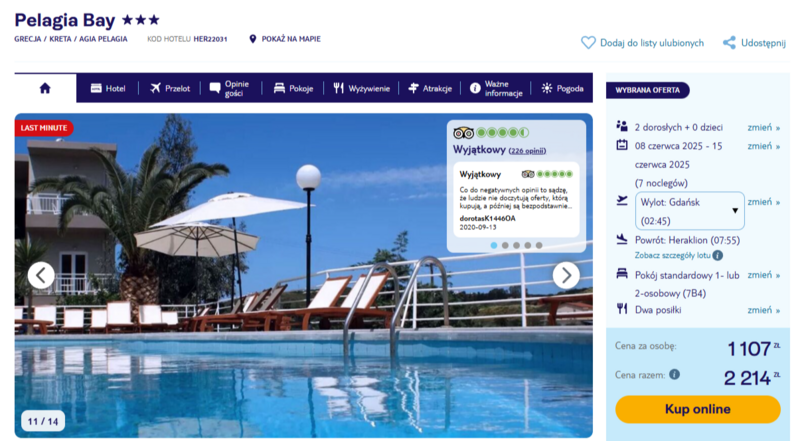This screenshot has width=800, height=441.
Task: Show next photo with right arrow
Action: 566,276
